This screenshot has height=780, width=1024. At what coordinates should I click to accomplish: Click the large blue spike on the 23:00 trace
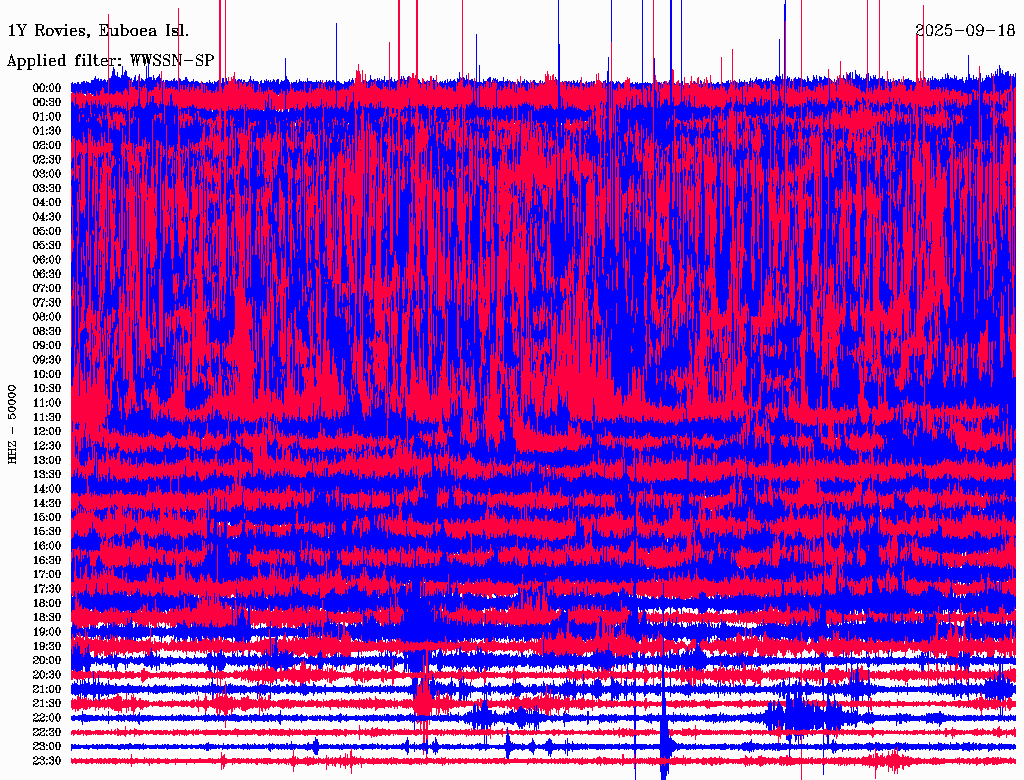pos(664,748)
